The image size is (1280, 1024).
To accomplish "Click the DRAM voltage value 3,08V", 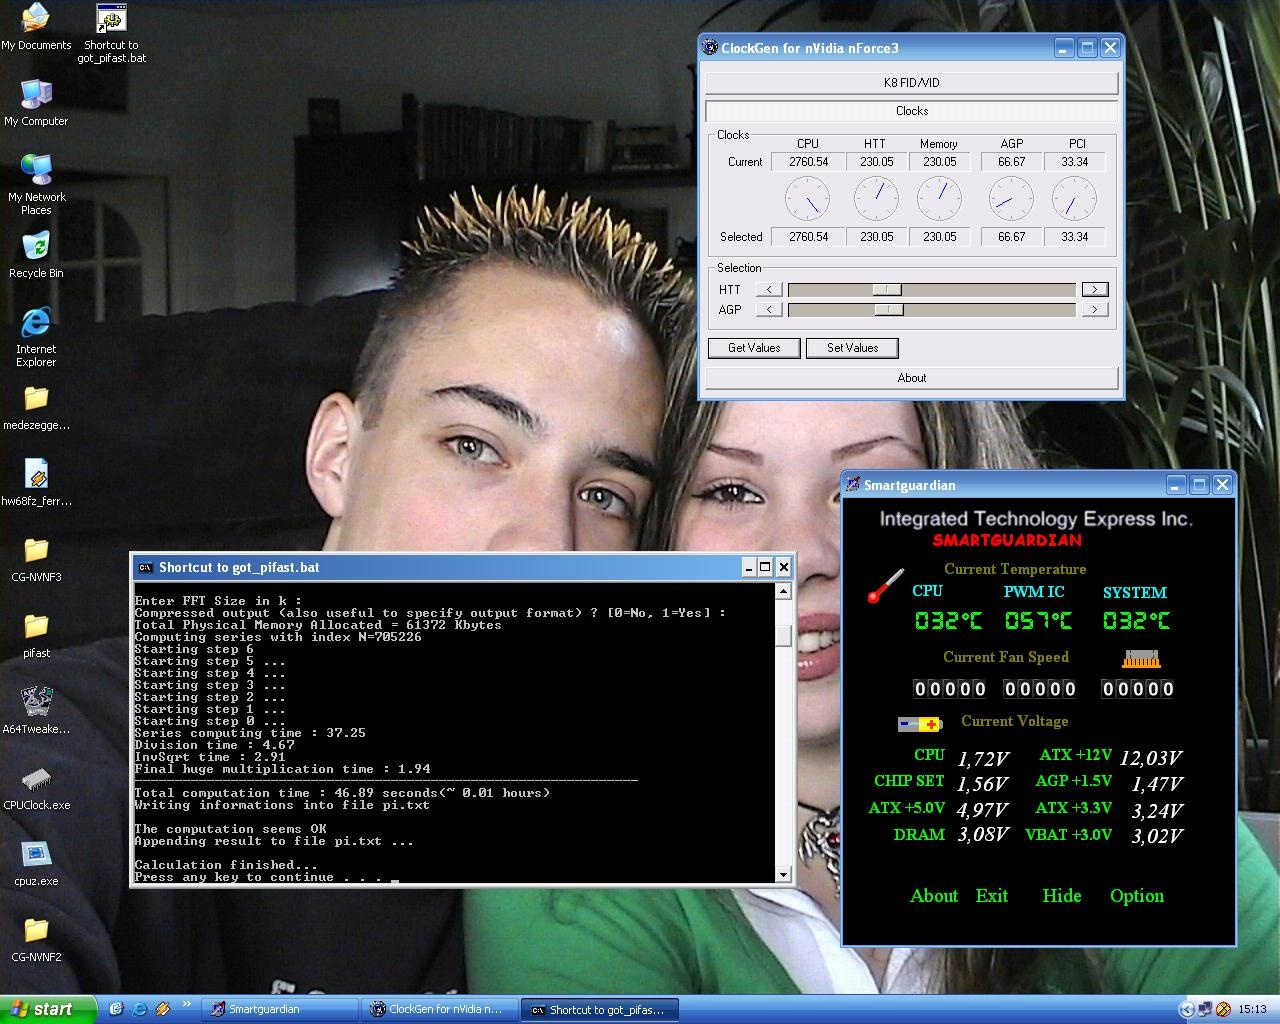I will click(983, 835).
